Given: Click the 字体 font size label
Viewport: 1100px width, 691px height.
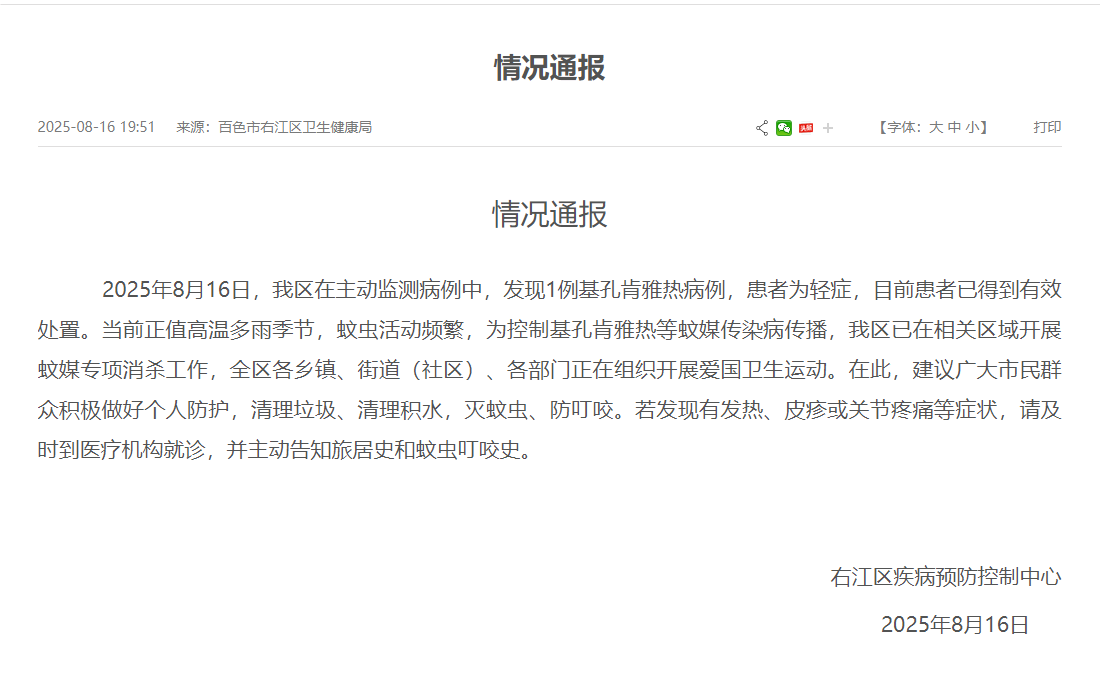Looking at the screenshot, I should pyautogui.click(x=901, y=128).
